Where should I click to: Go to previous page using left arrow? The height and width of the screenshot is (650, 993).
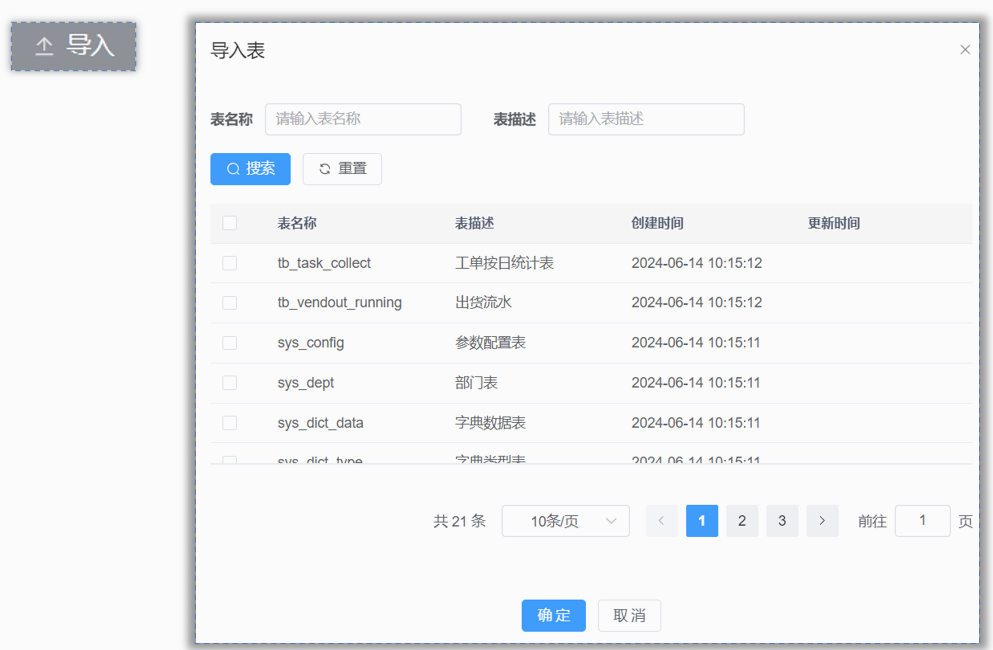click(x=661, y=521)
